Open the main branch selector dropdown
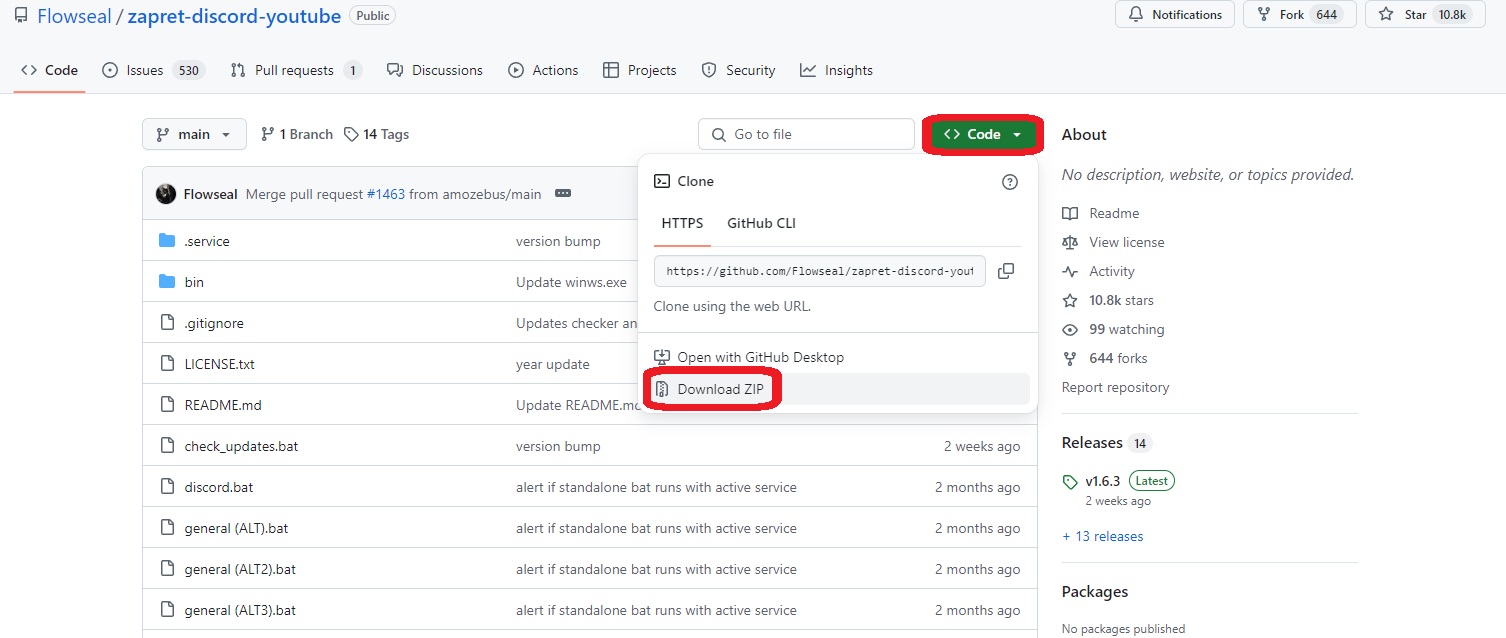The height and width of the screenshot is (638, 1506). pyautogui.click(x=194, y=134)
